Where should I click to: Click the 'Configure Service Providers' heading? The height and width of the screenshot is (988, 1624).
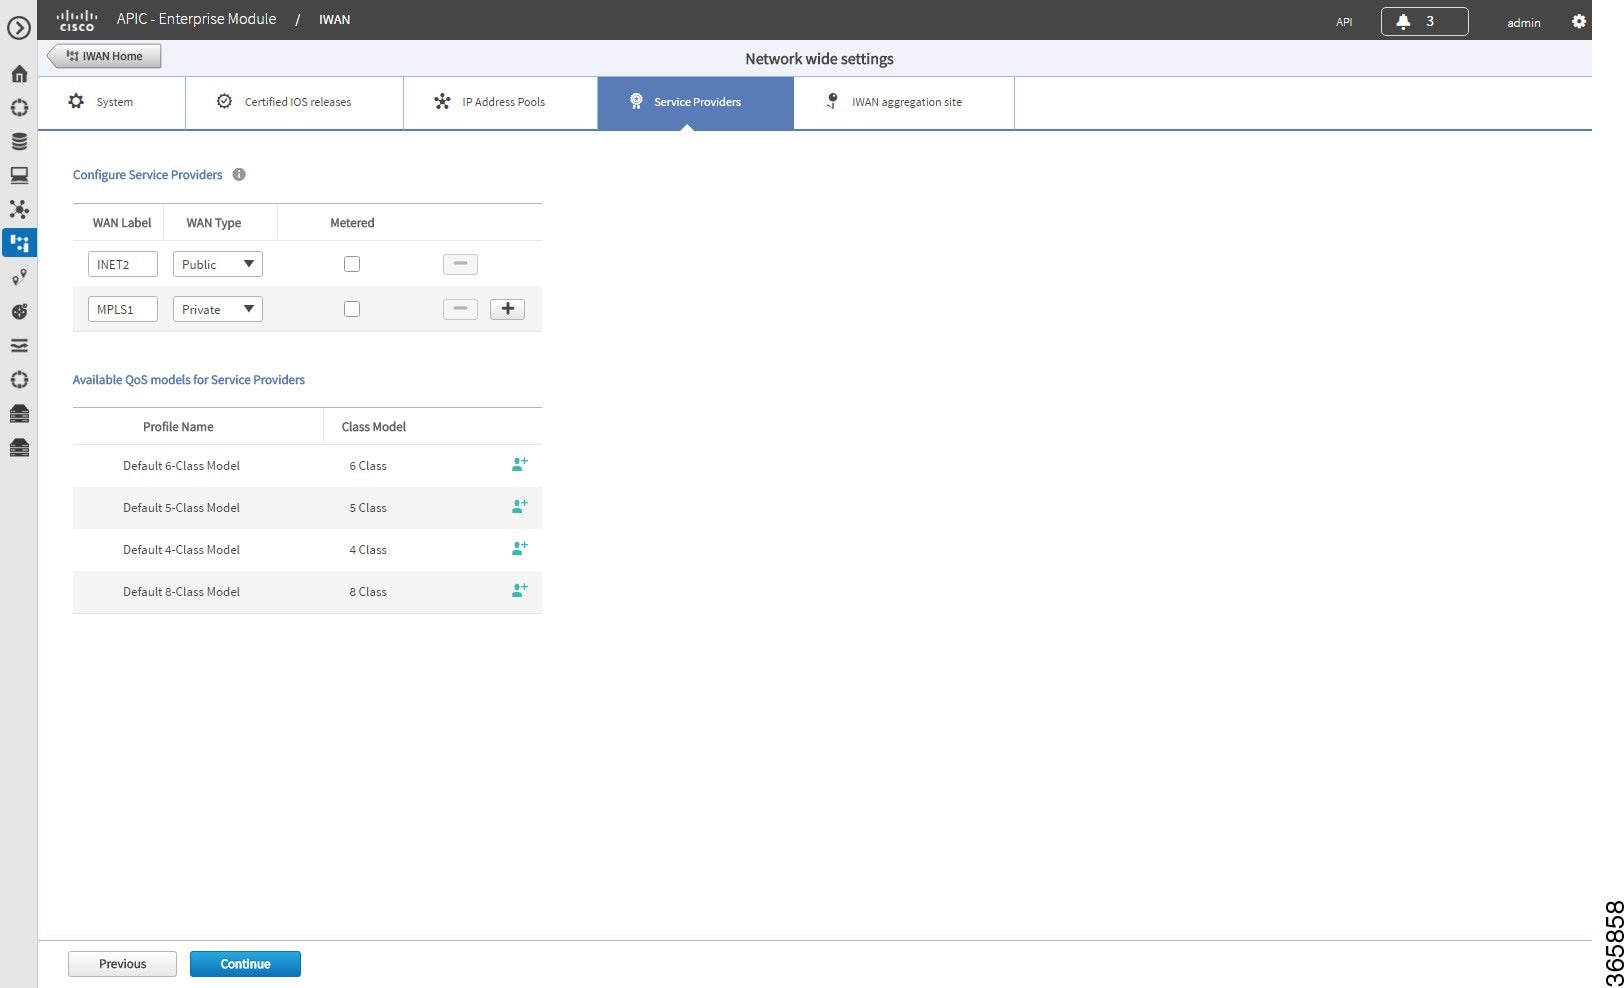coord(148,175)
